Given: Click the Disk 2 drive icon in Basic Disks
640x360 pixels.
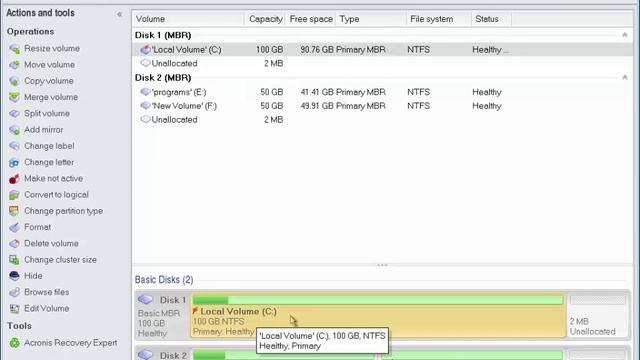Looking at the screenshot, I should tap(145, 355).
